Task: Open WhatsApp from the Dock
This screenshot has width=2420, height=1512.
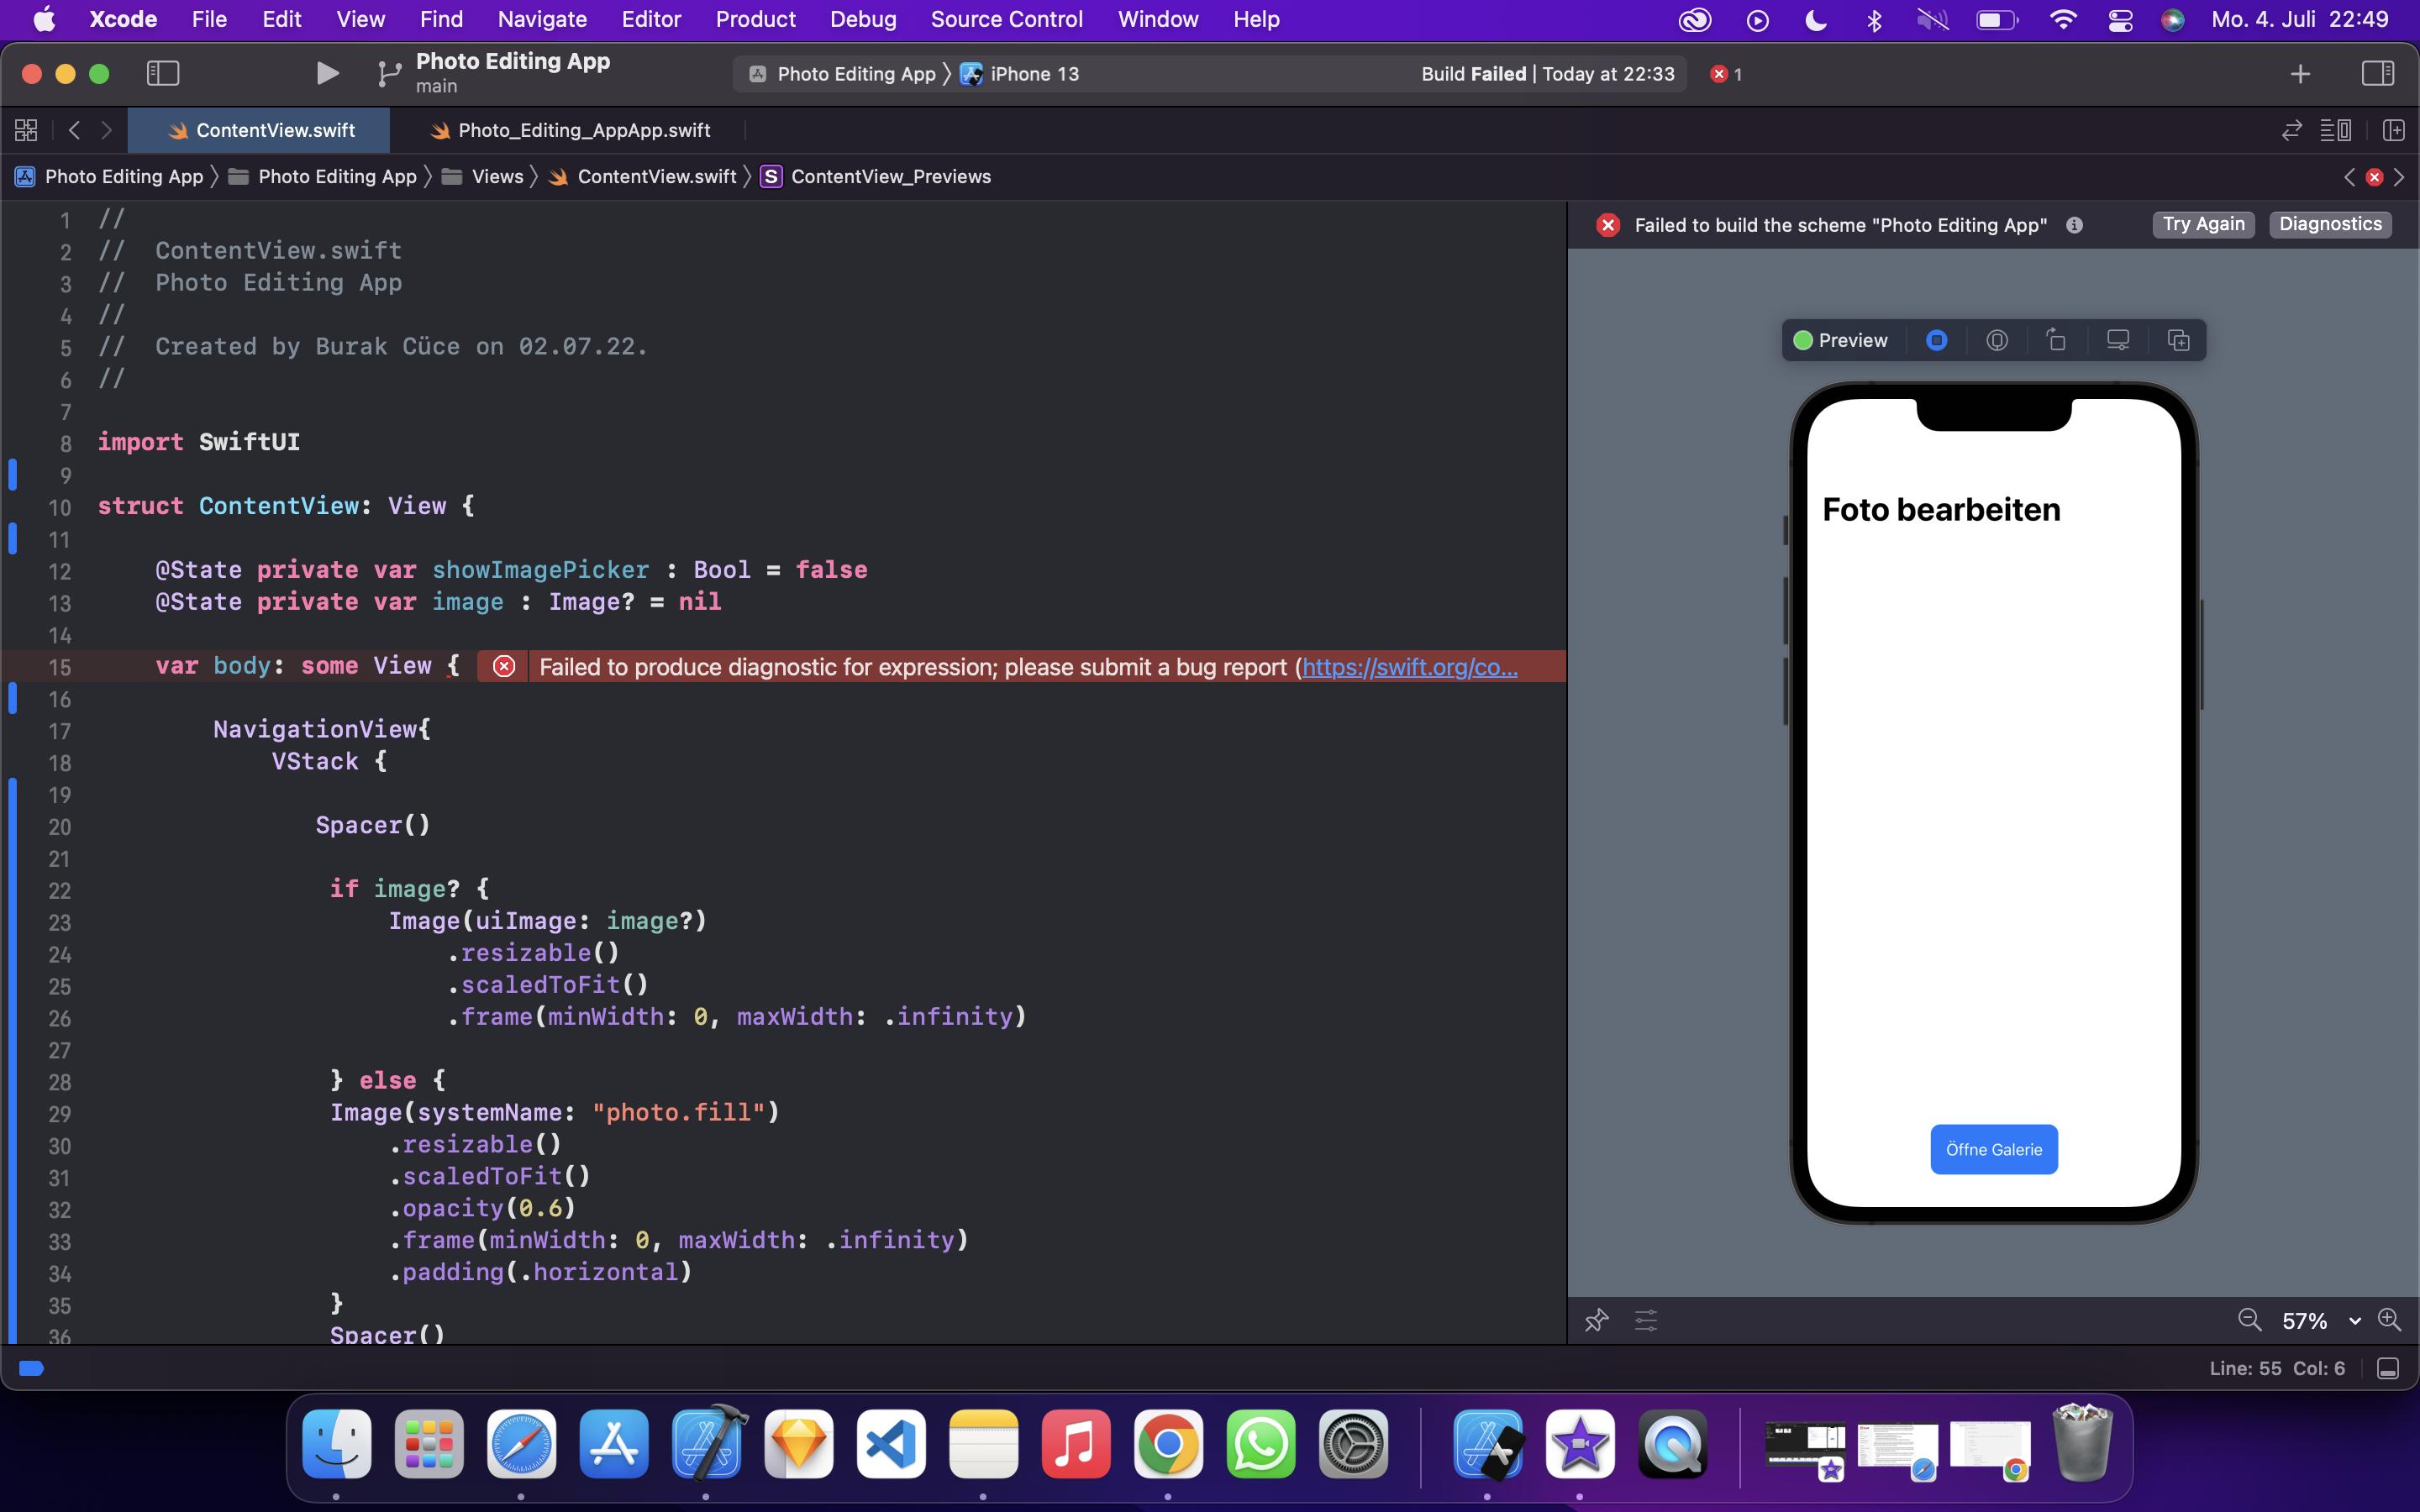Action: coord(1260,1444)
